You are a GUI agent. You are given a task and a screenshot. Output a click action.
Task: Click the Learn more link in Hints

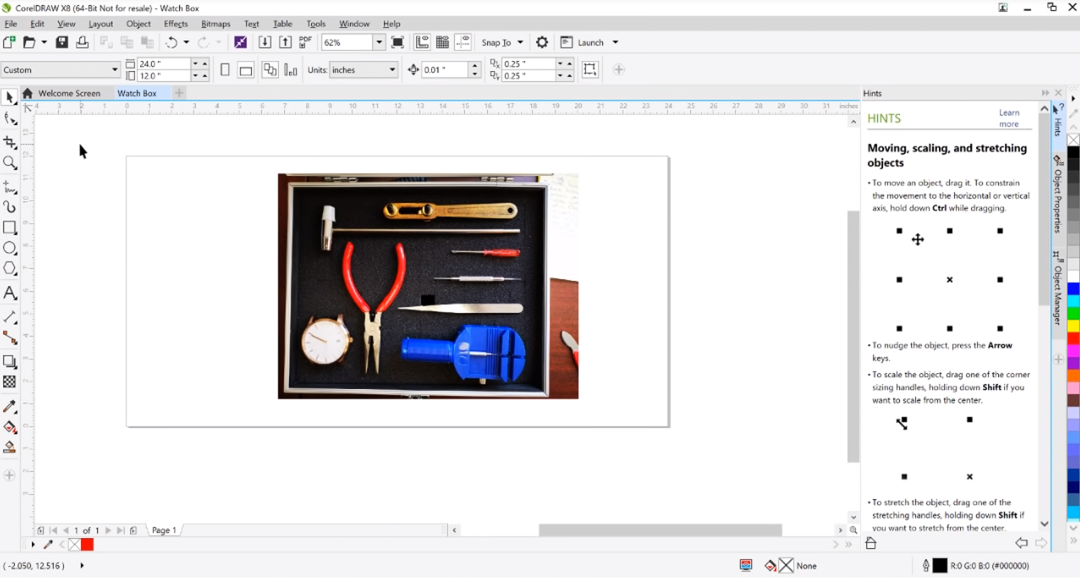point(1011,117)
